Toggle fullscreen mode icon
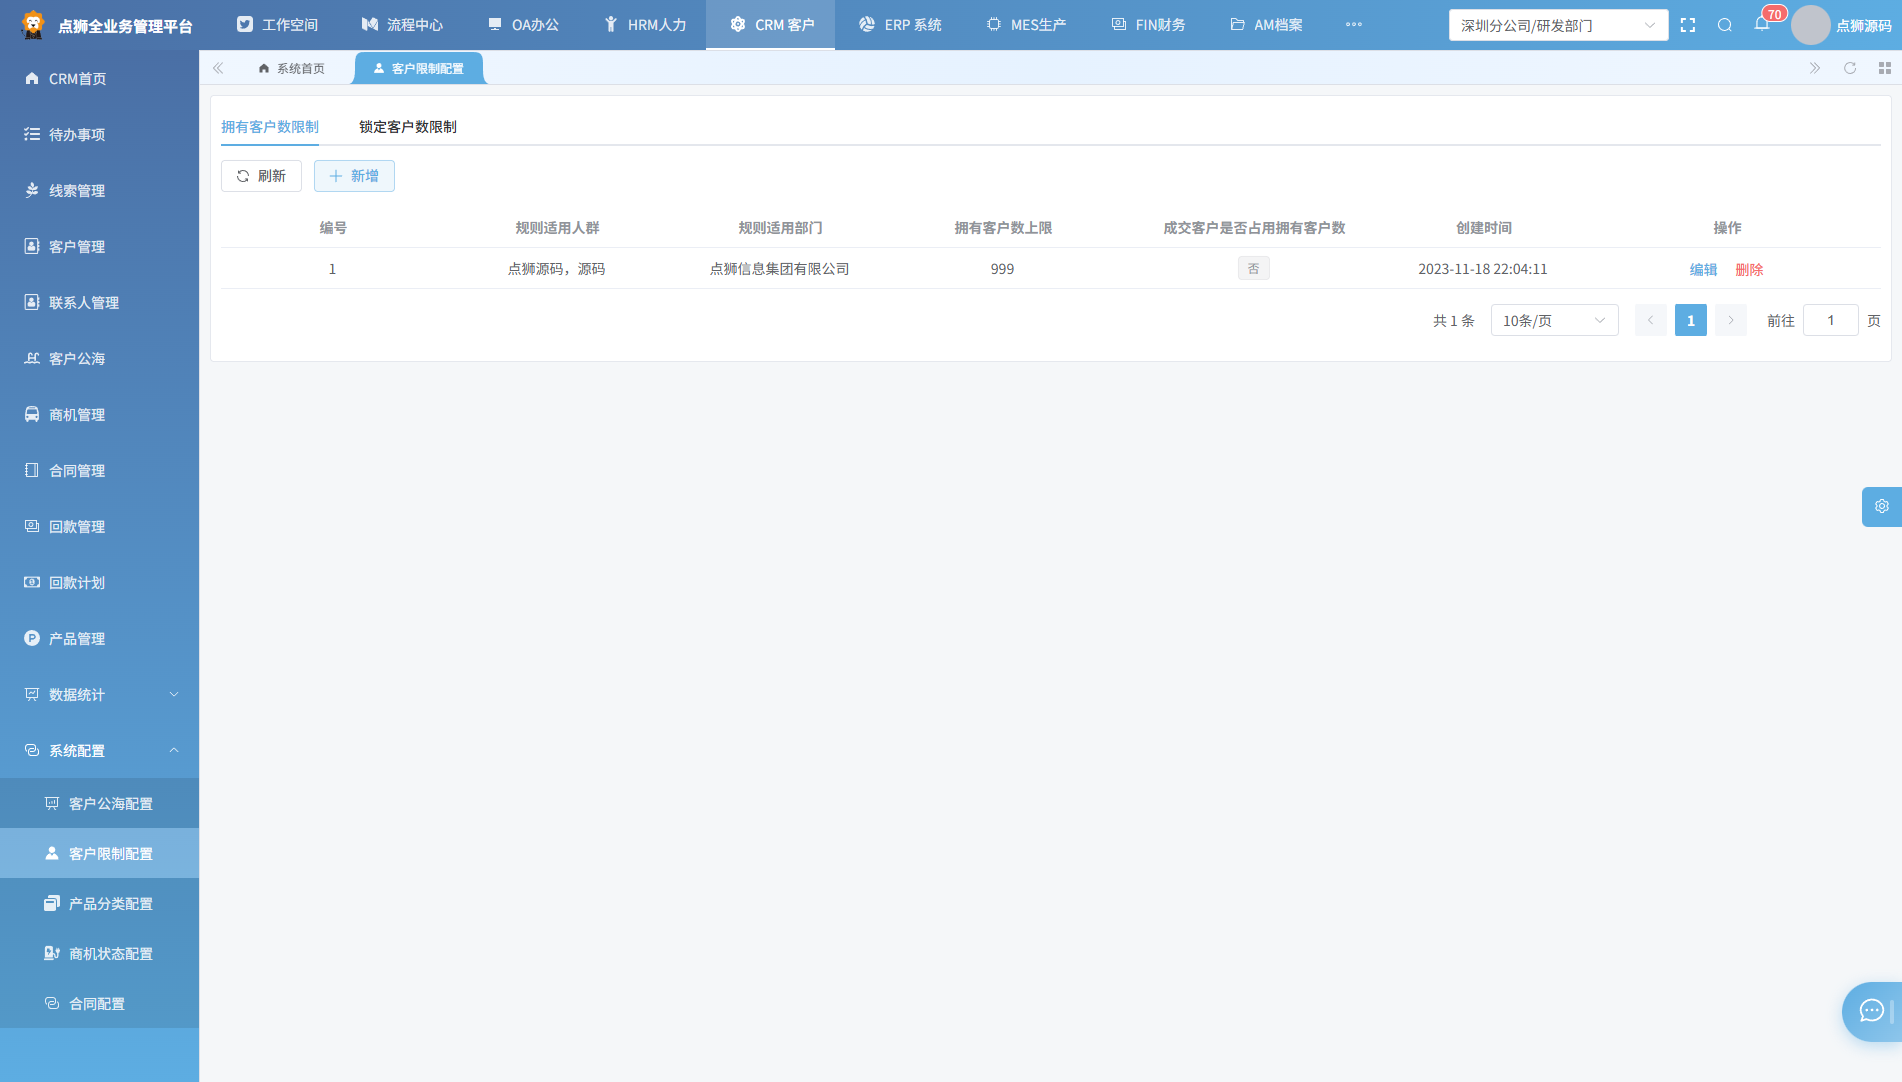 click(1688, 25)
